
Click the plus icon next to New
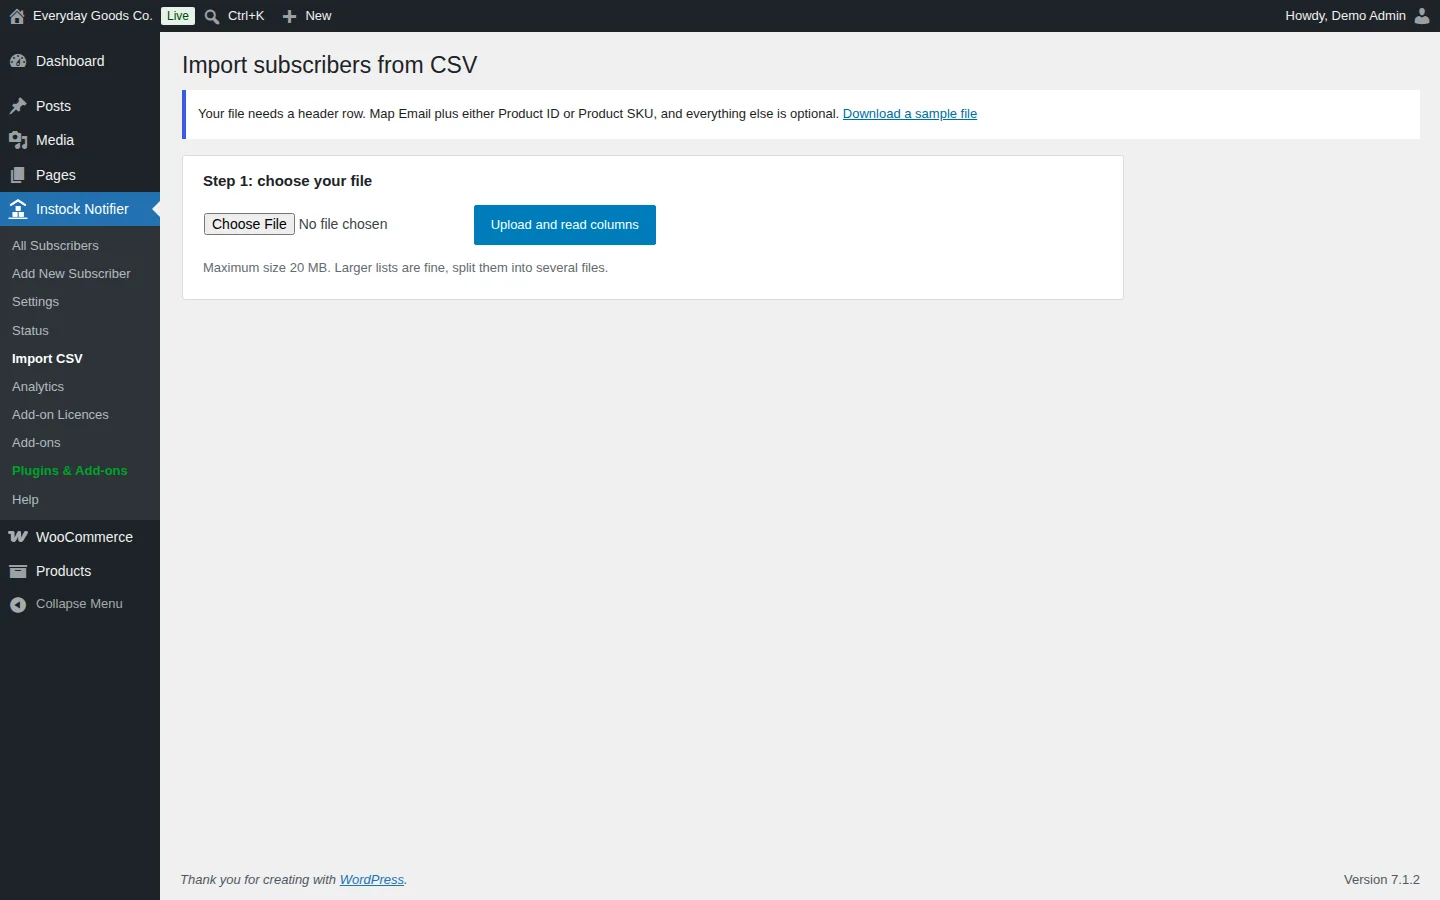tap(290, 16)
